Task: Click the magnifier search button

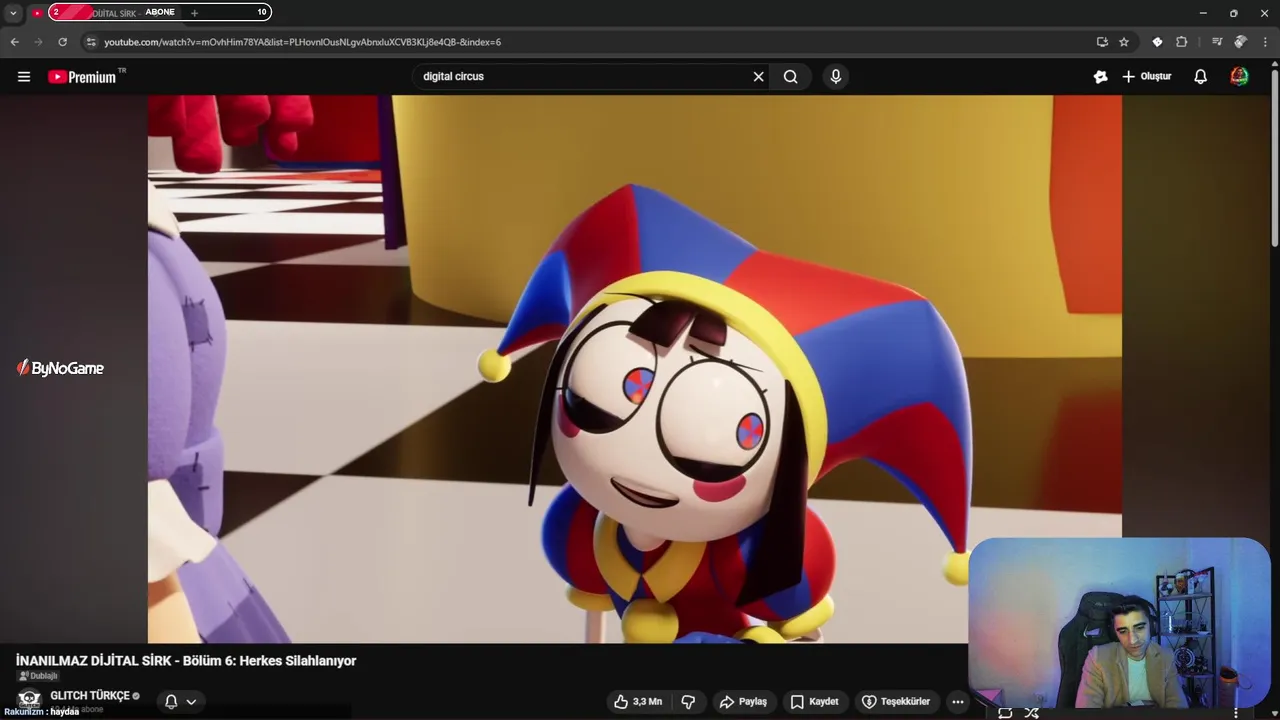Action: click(x=791, y=76)
